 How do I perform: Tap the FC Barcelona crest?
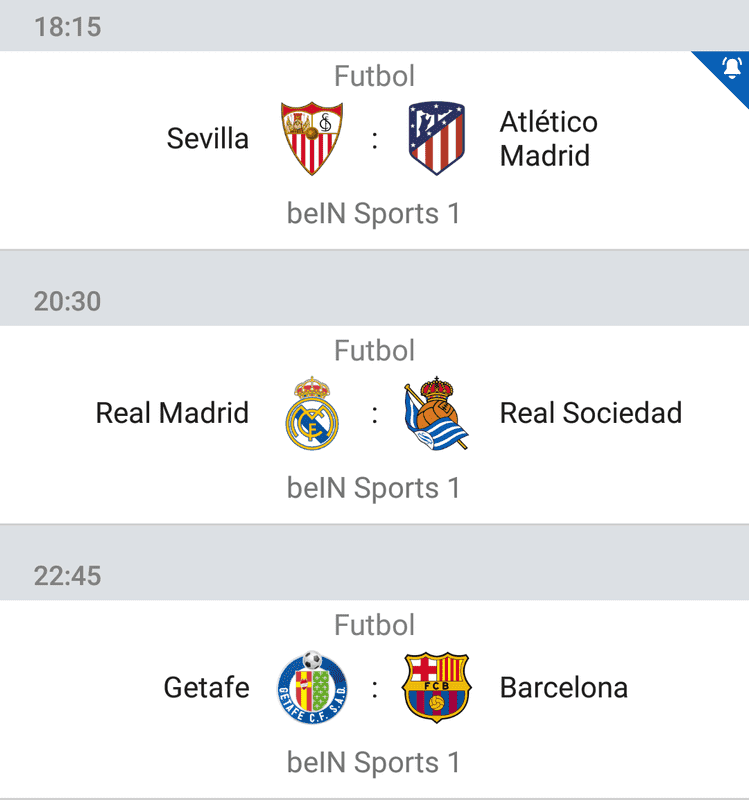pyautogui.click(x=437, y=687)
